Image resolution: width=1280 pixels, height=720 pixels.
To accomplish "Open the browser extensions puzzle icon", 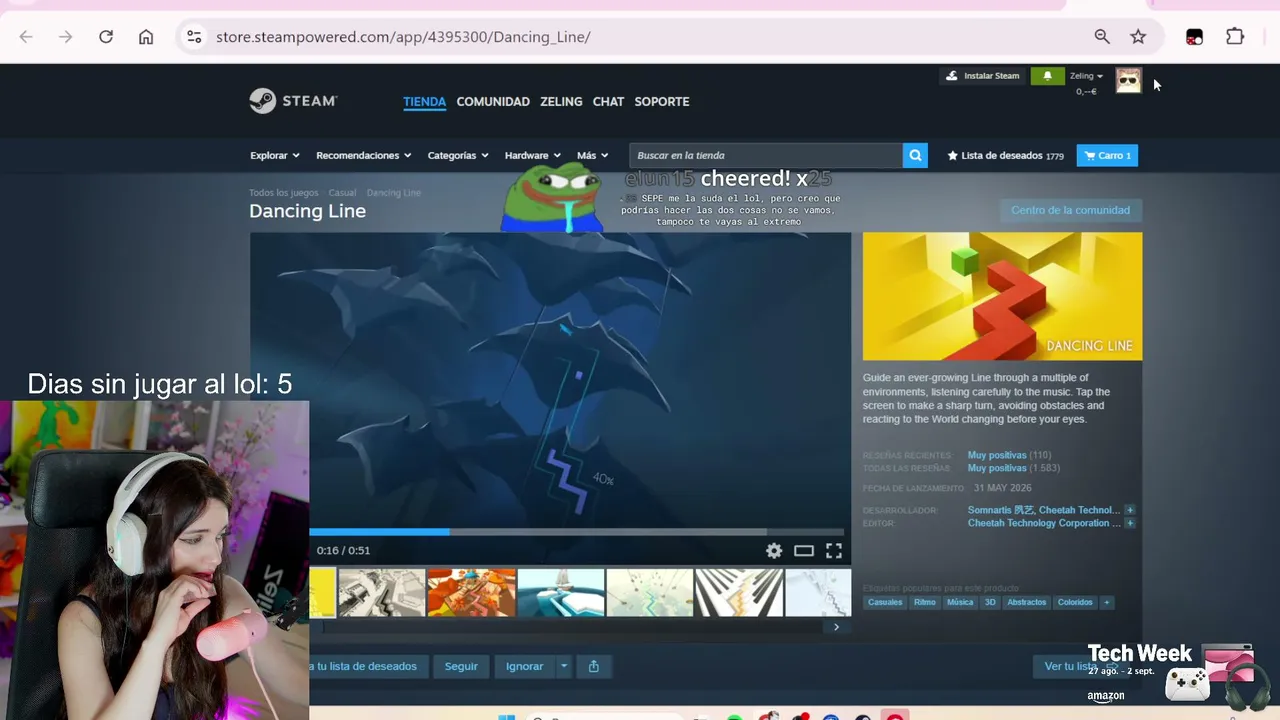I will [1235, 37].
